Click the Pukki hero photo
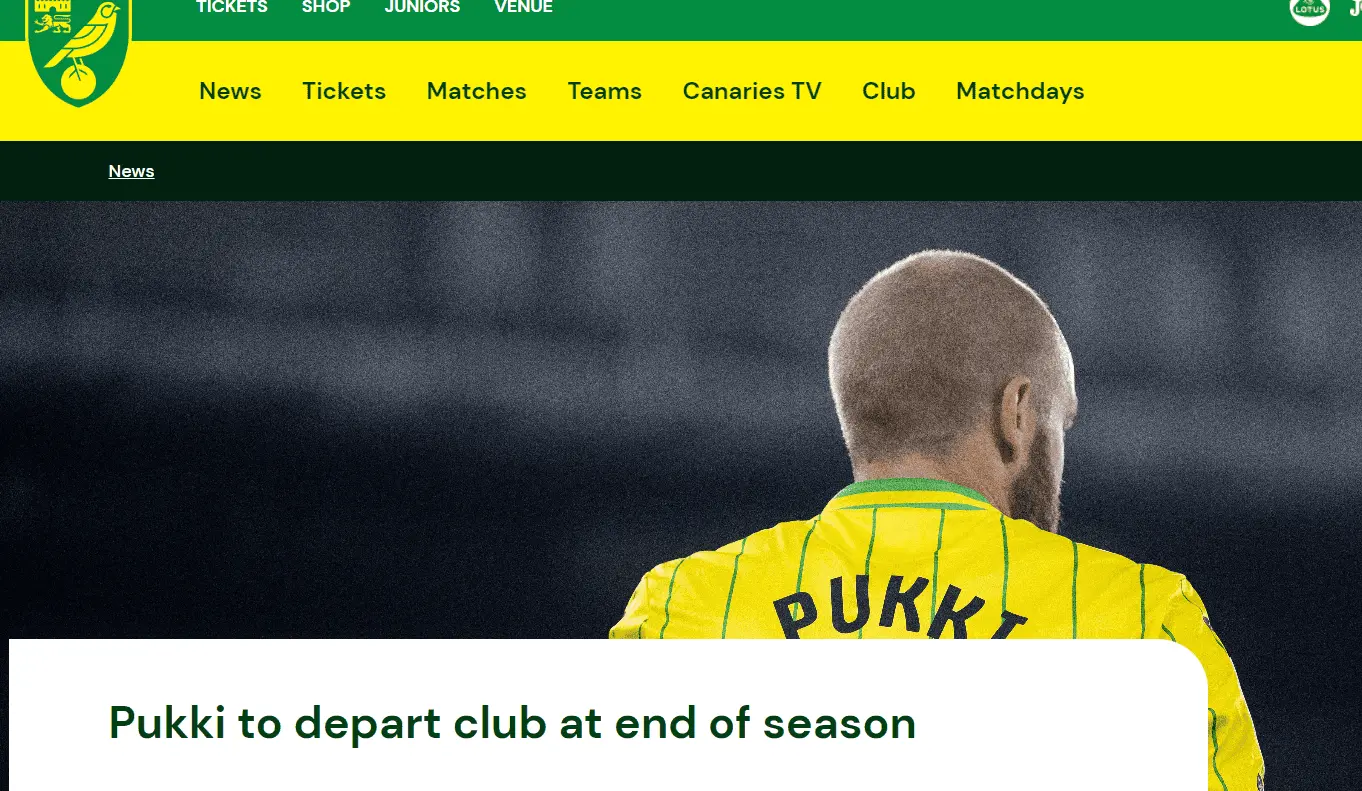1362x791 pixels. pos(681,420)
